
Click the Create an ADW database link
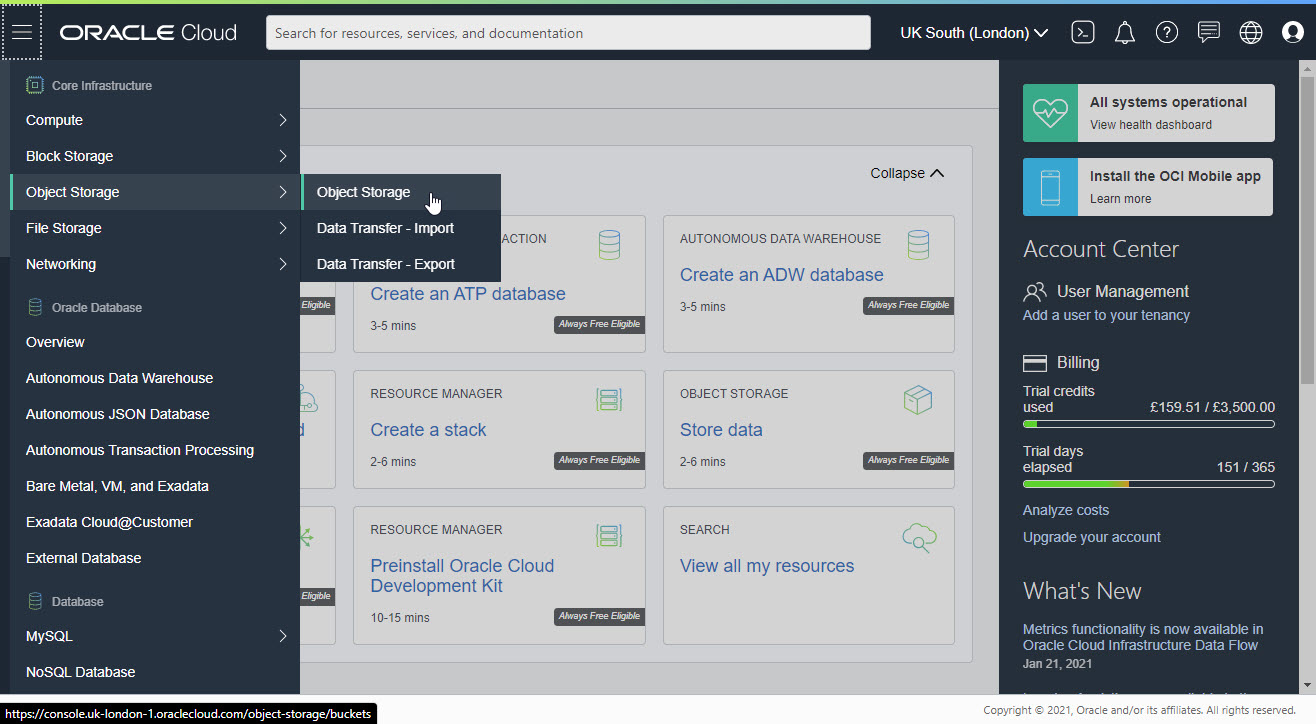(782, 275)
